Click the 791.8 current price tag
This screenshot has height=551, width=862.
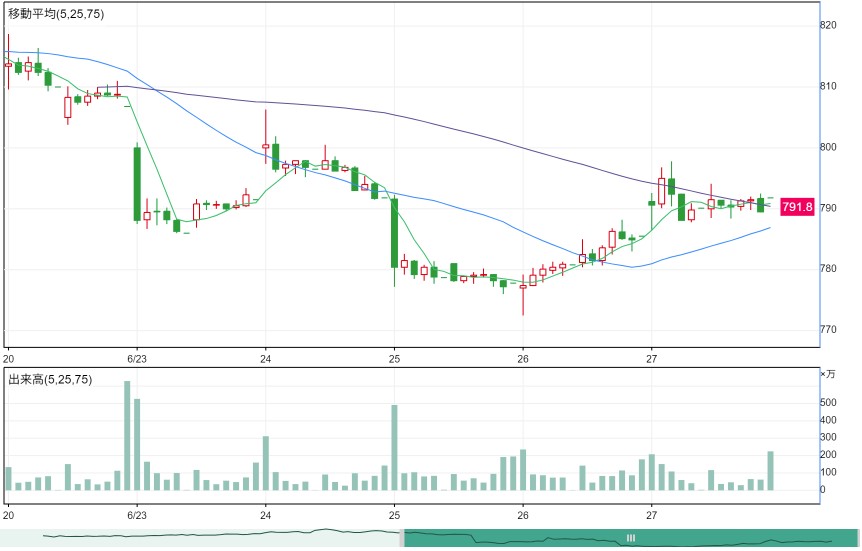click(797, 207)
